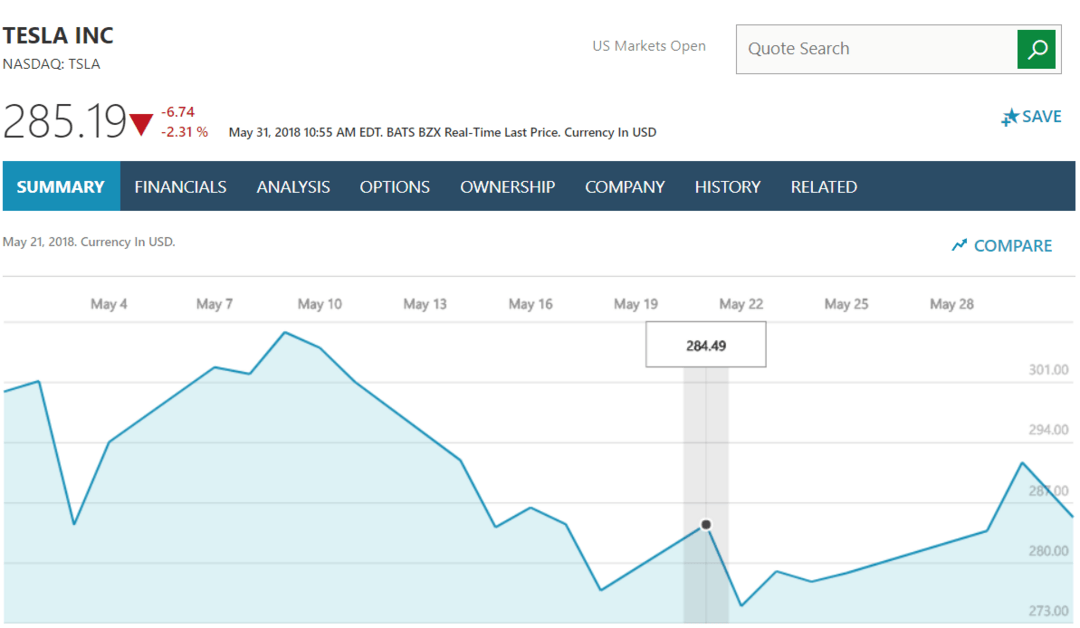The height and width of the screenshot is (628, 1080).
Task: Open the Summary tab
Action: 61,187
